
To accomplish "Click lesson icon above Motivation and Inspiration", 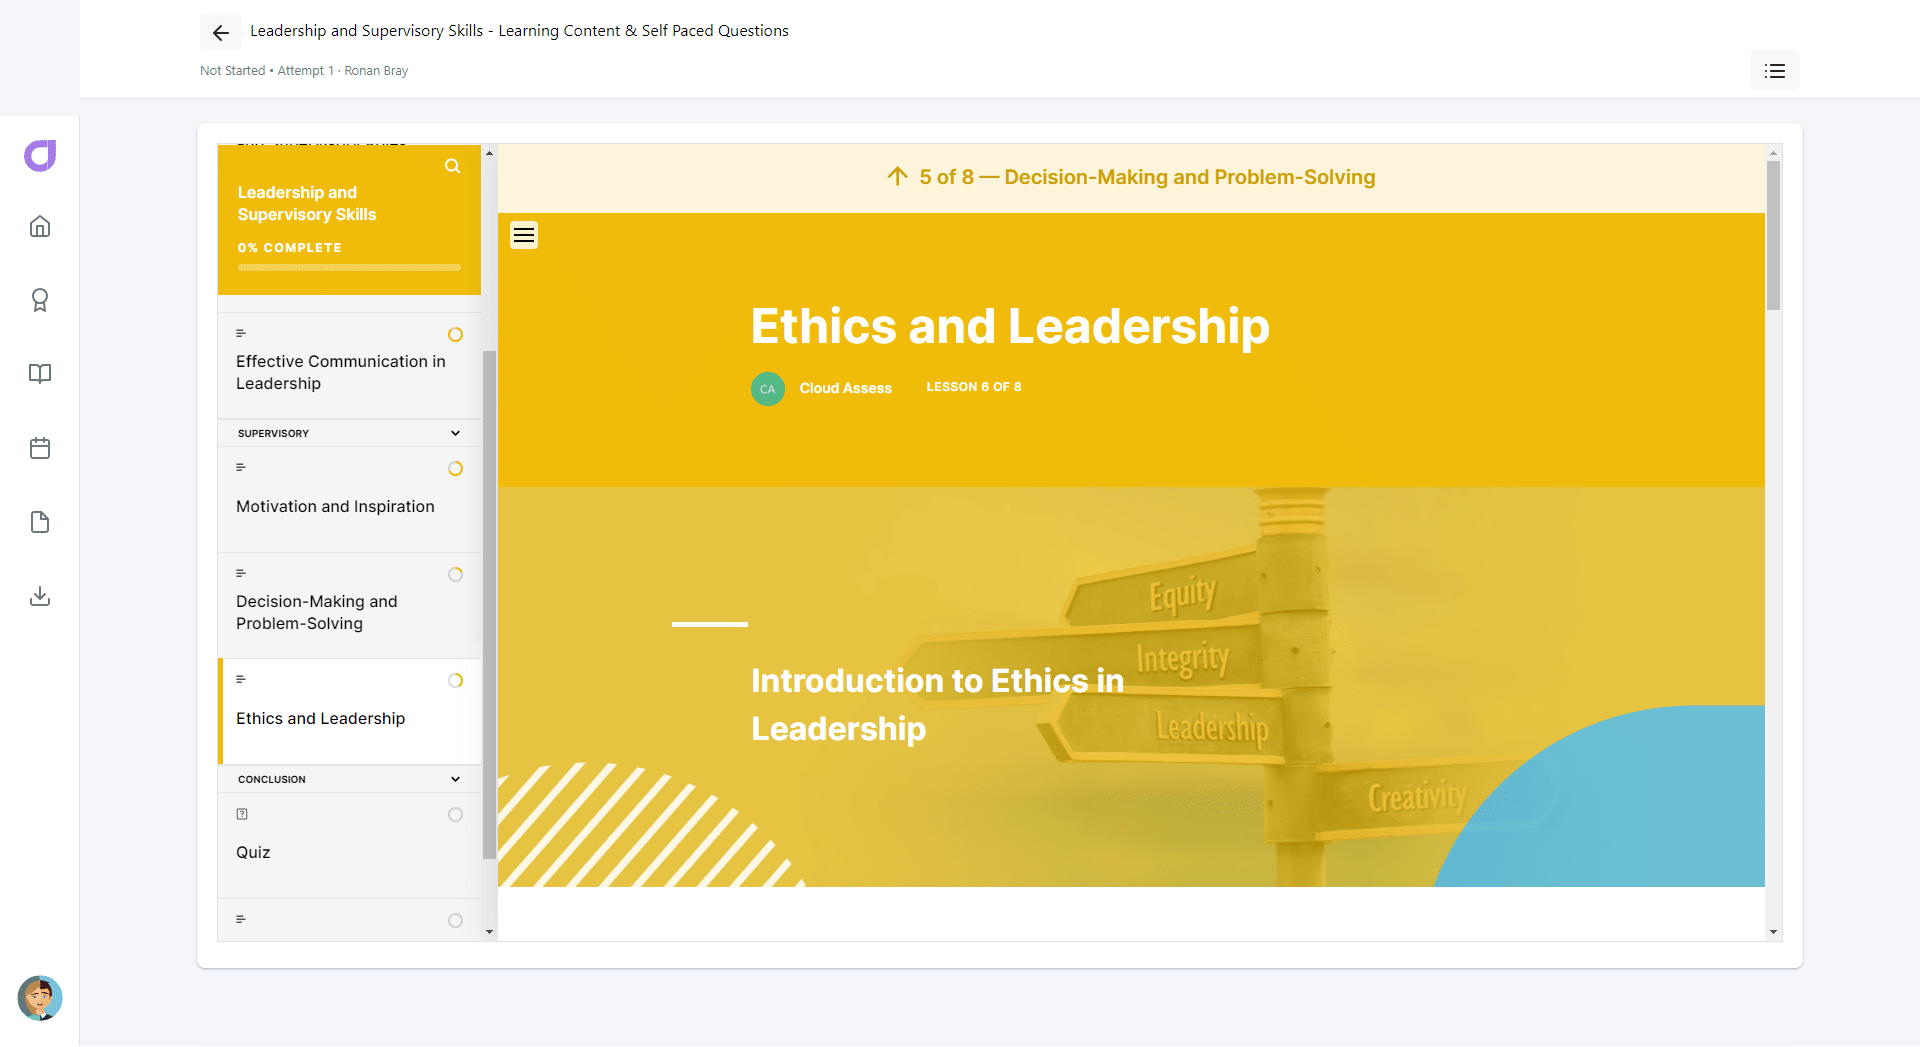I will point(241,467).
